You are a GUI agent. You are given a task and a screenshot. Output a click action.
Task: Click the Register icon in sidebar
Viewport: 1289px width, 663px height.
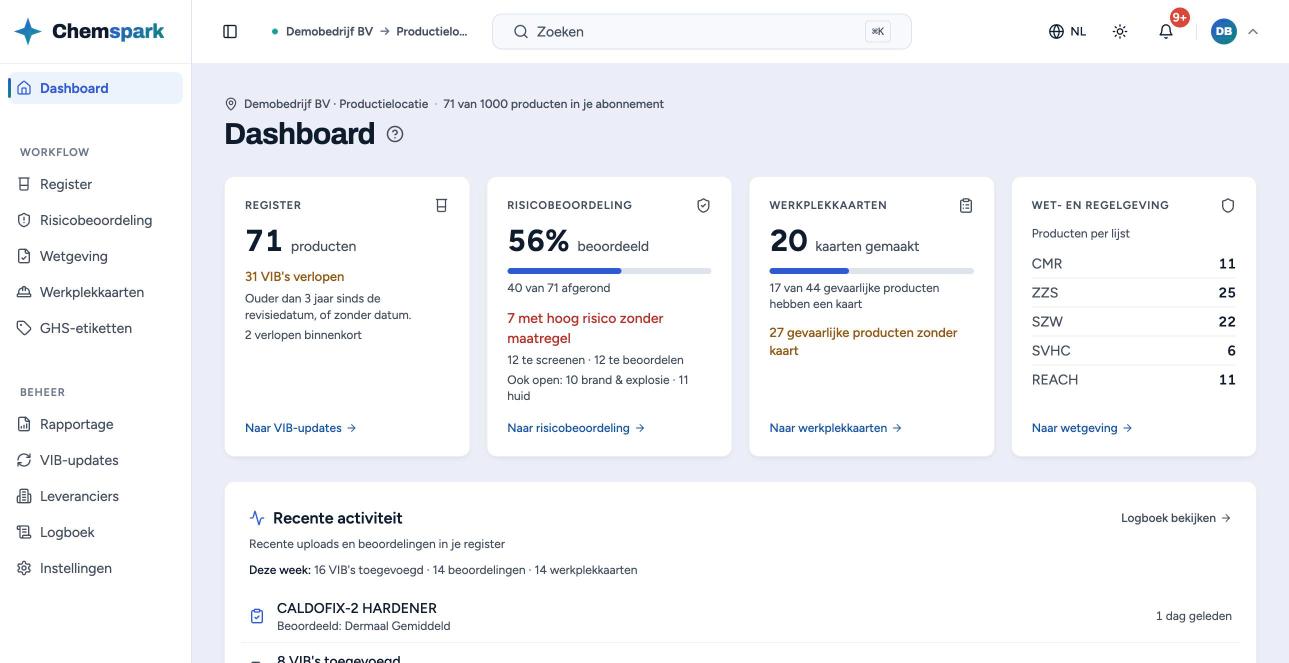point(24,184)
